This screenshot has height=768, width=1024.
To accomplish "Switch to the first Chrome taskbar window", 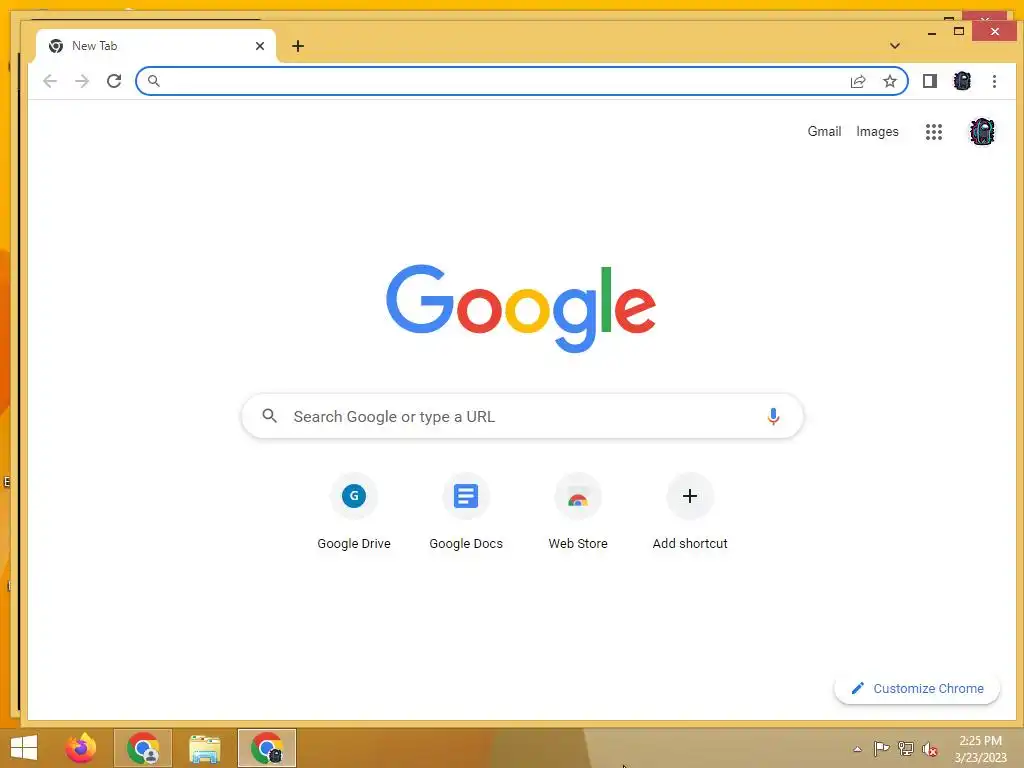I will [x=143, y=748].
